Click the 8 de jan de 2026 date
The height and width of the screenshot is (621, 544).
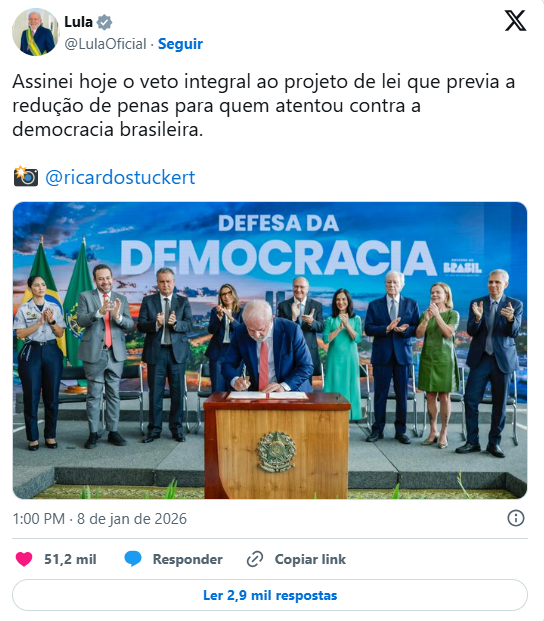131,519
